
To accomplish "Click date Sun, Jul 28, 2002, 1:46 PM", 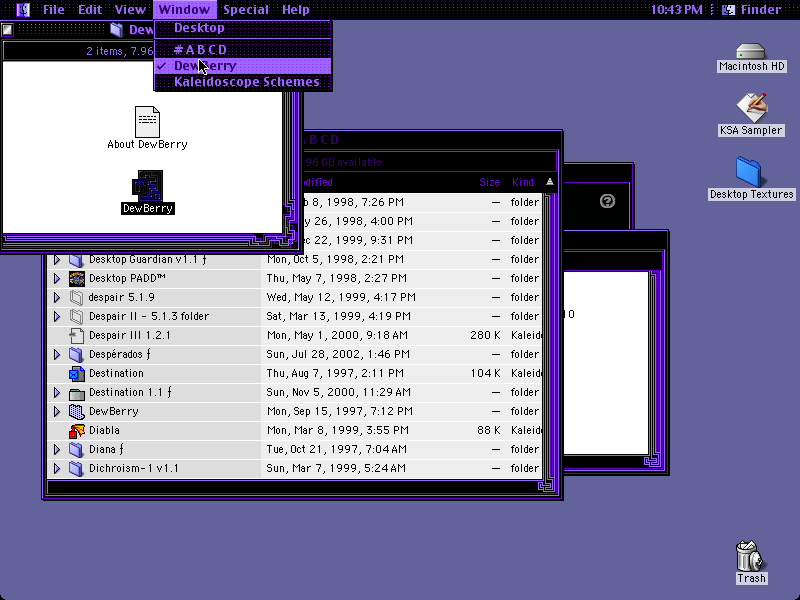I will click(x=338, y=354).
